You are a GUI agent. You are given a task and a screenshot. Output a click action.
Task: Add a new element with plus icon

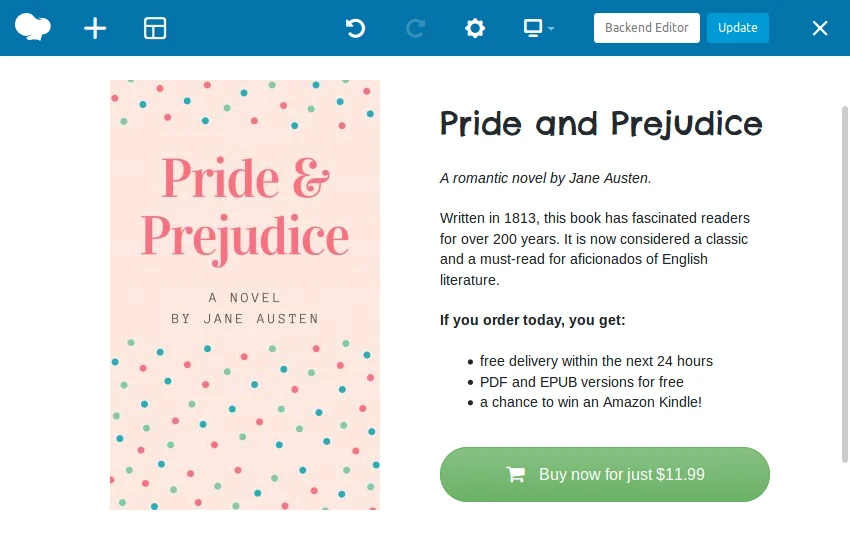95,28
